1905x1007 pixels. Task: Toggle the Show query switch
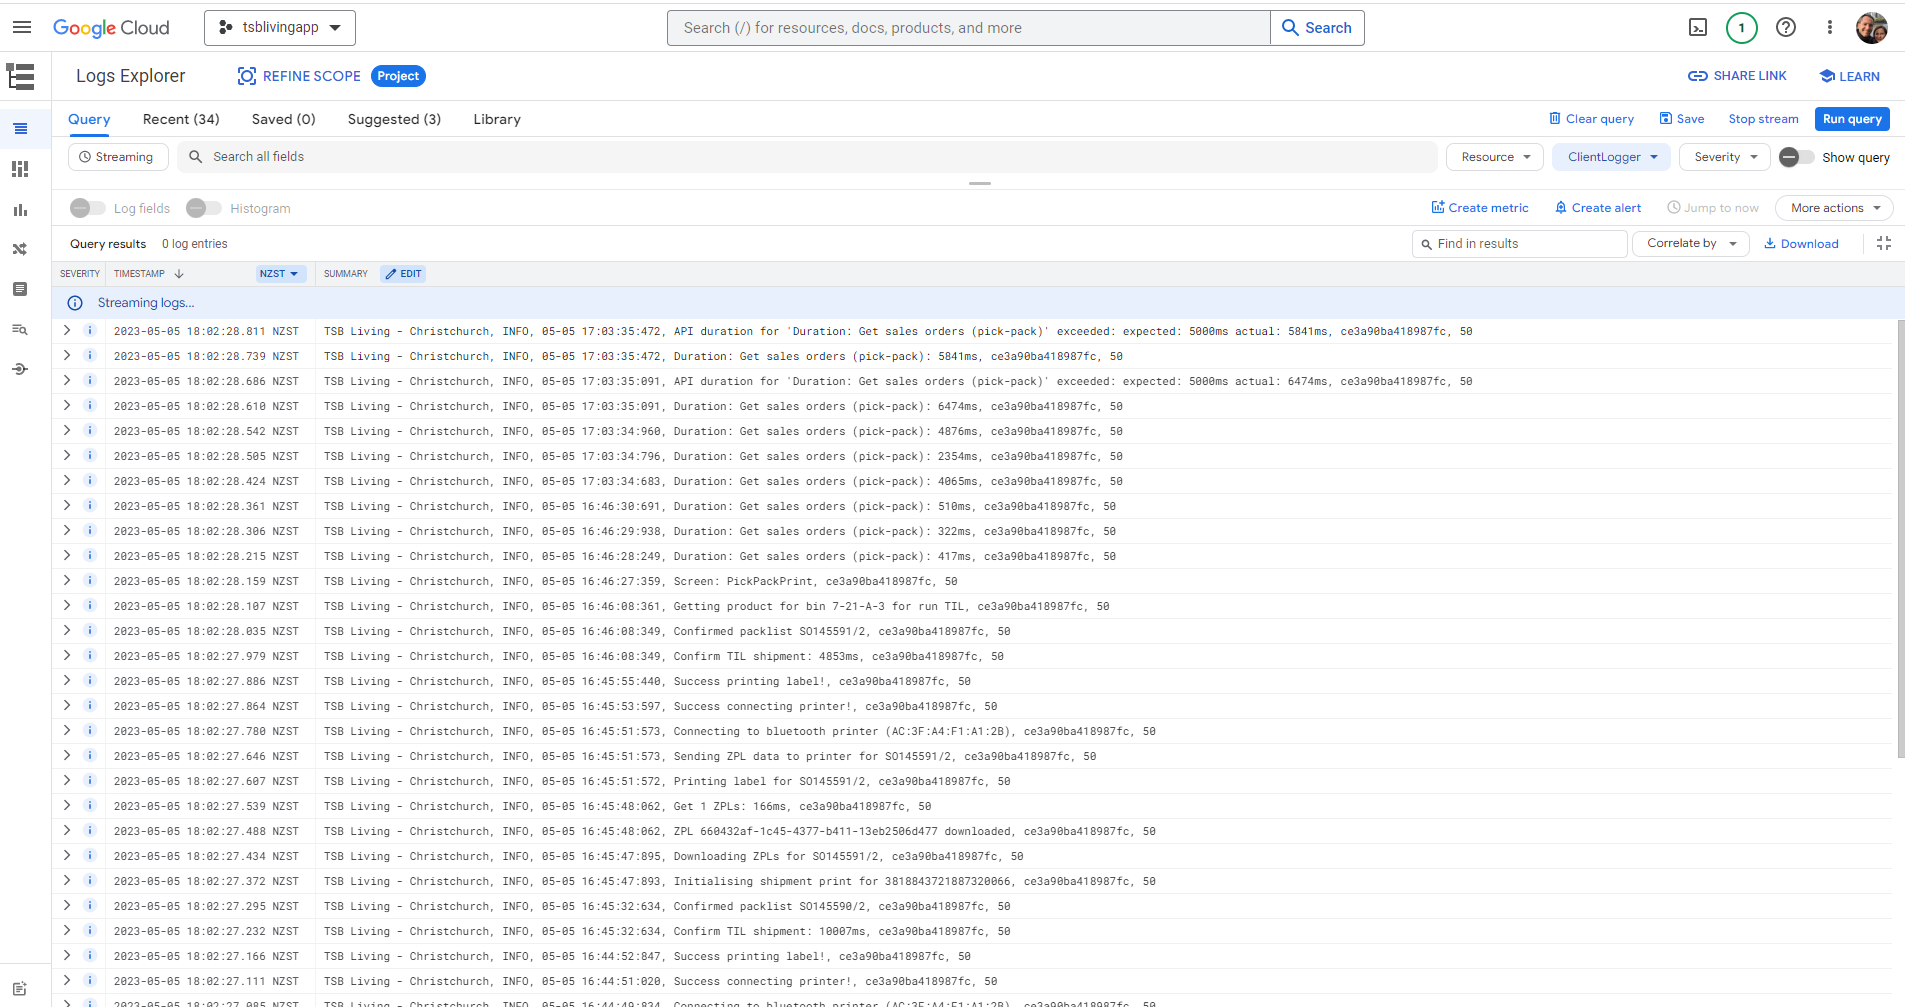pos(1795,157)
